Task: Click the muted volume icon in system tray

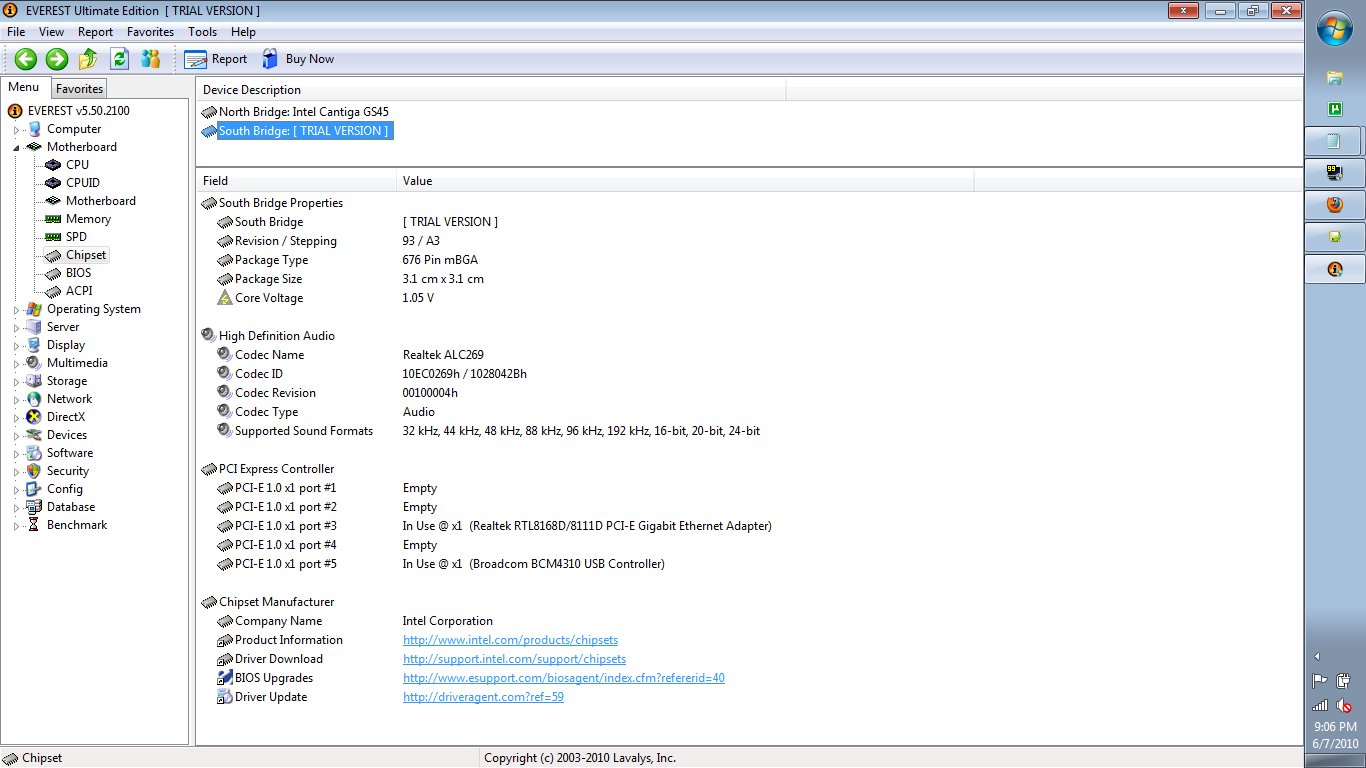Action: click(1345, 705)
